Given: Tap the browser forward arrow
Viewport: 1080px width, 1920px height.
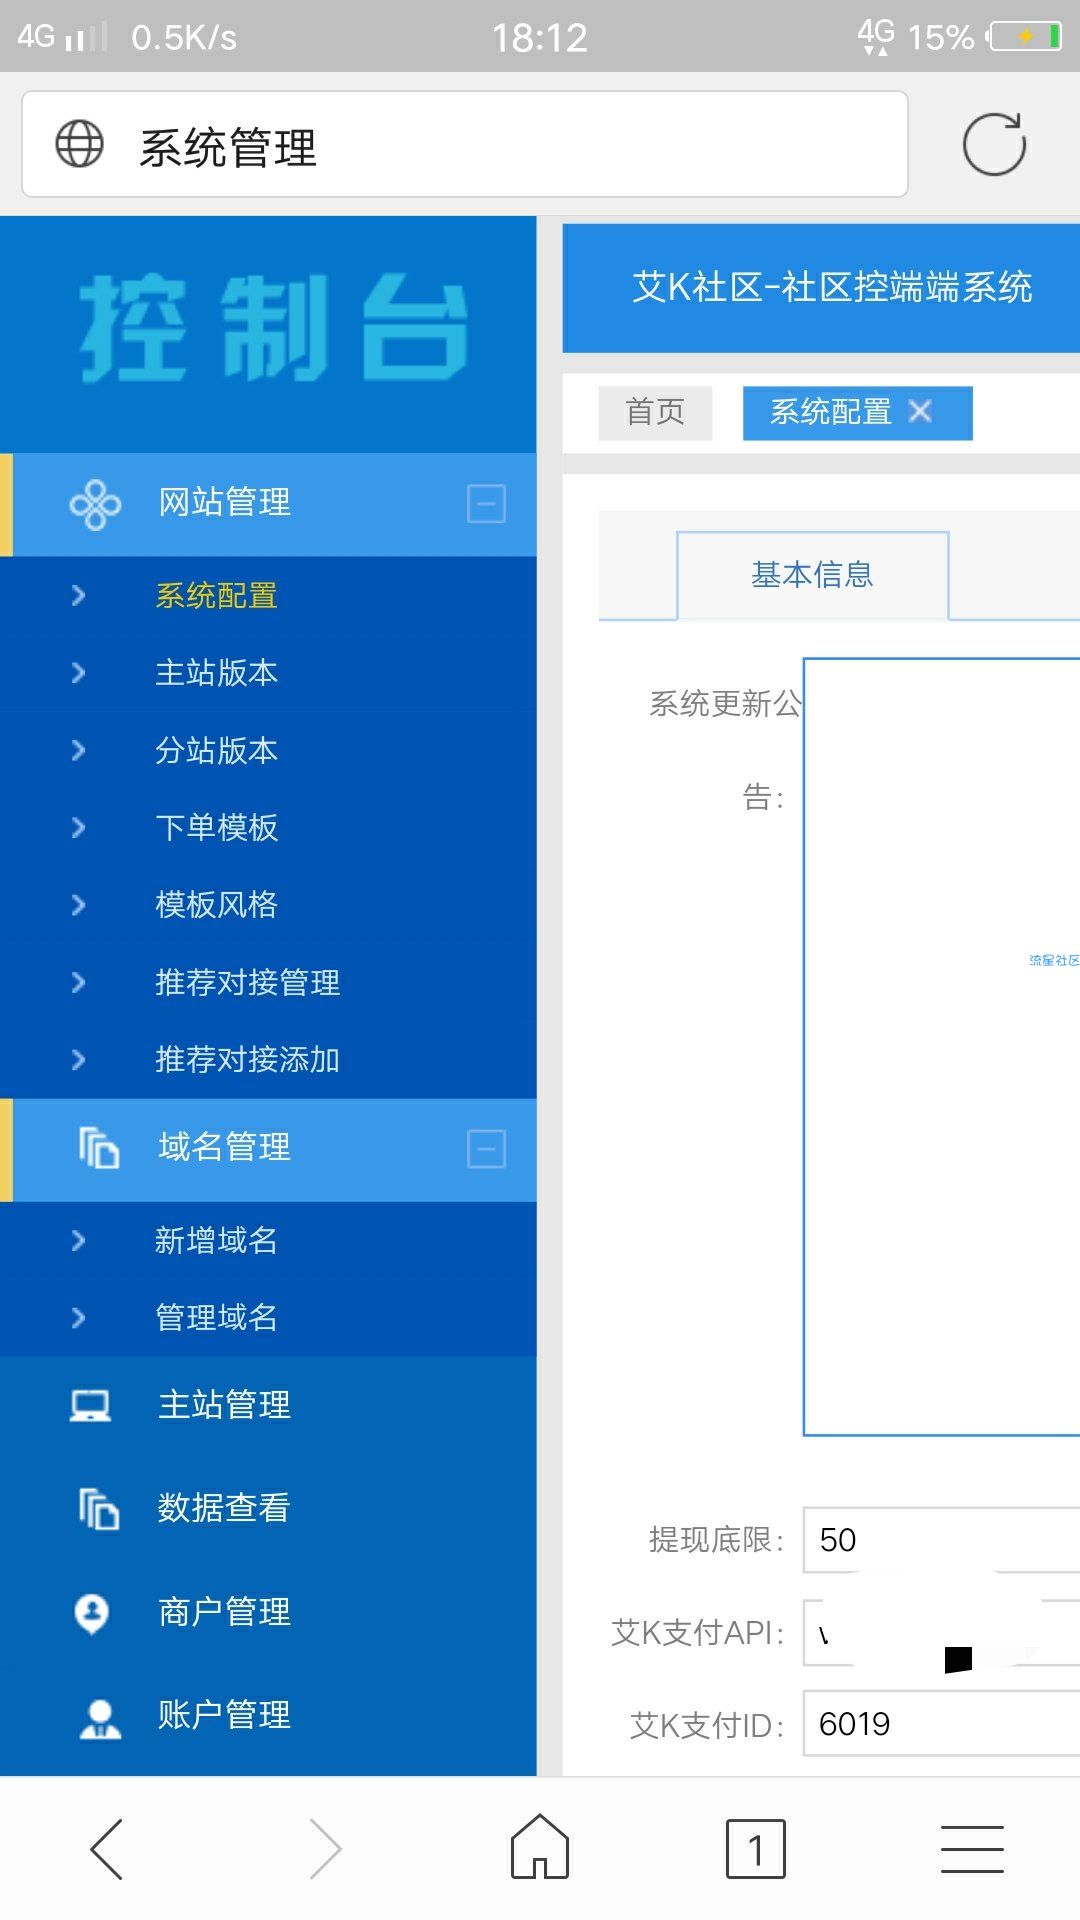Looking at the screenshot, I should pos(325,1849).
